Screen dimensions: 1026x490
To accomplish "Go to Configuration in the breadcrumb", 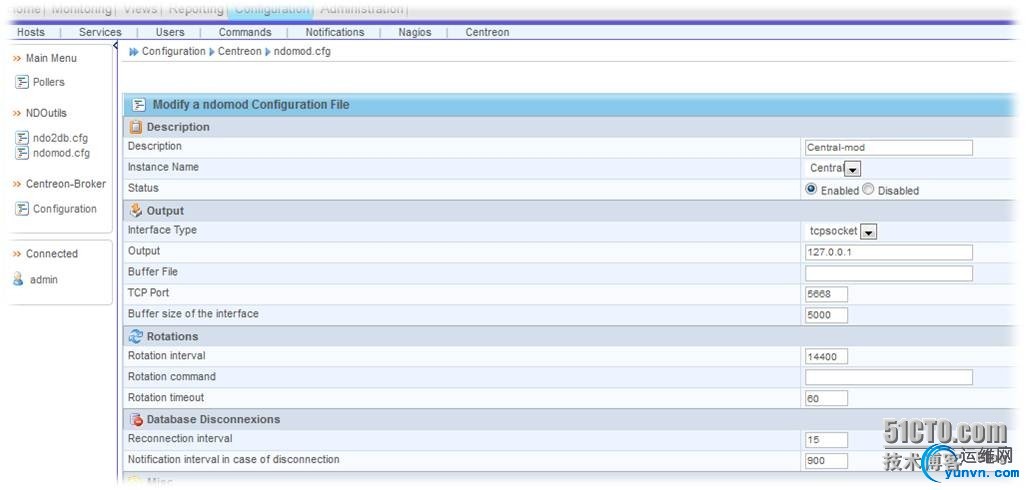I will tap(173, 51).
